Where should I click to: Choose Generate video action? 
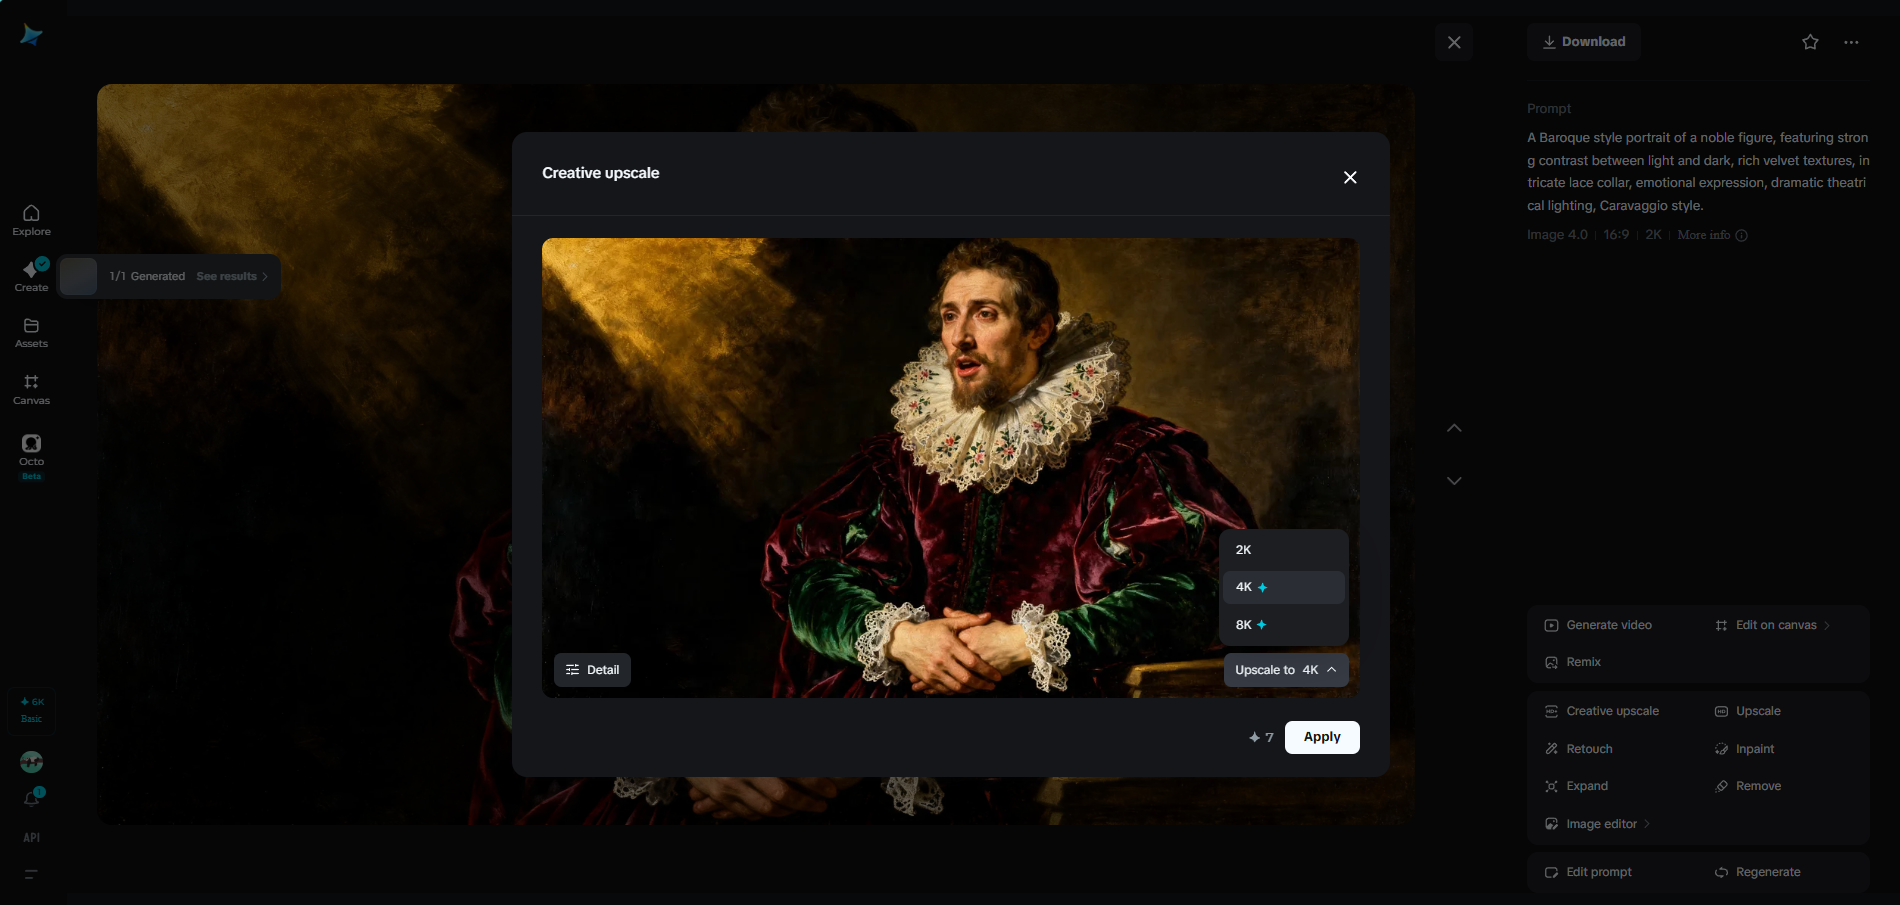tap(1598, 625)
